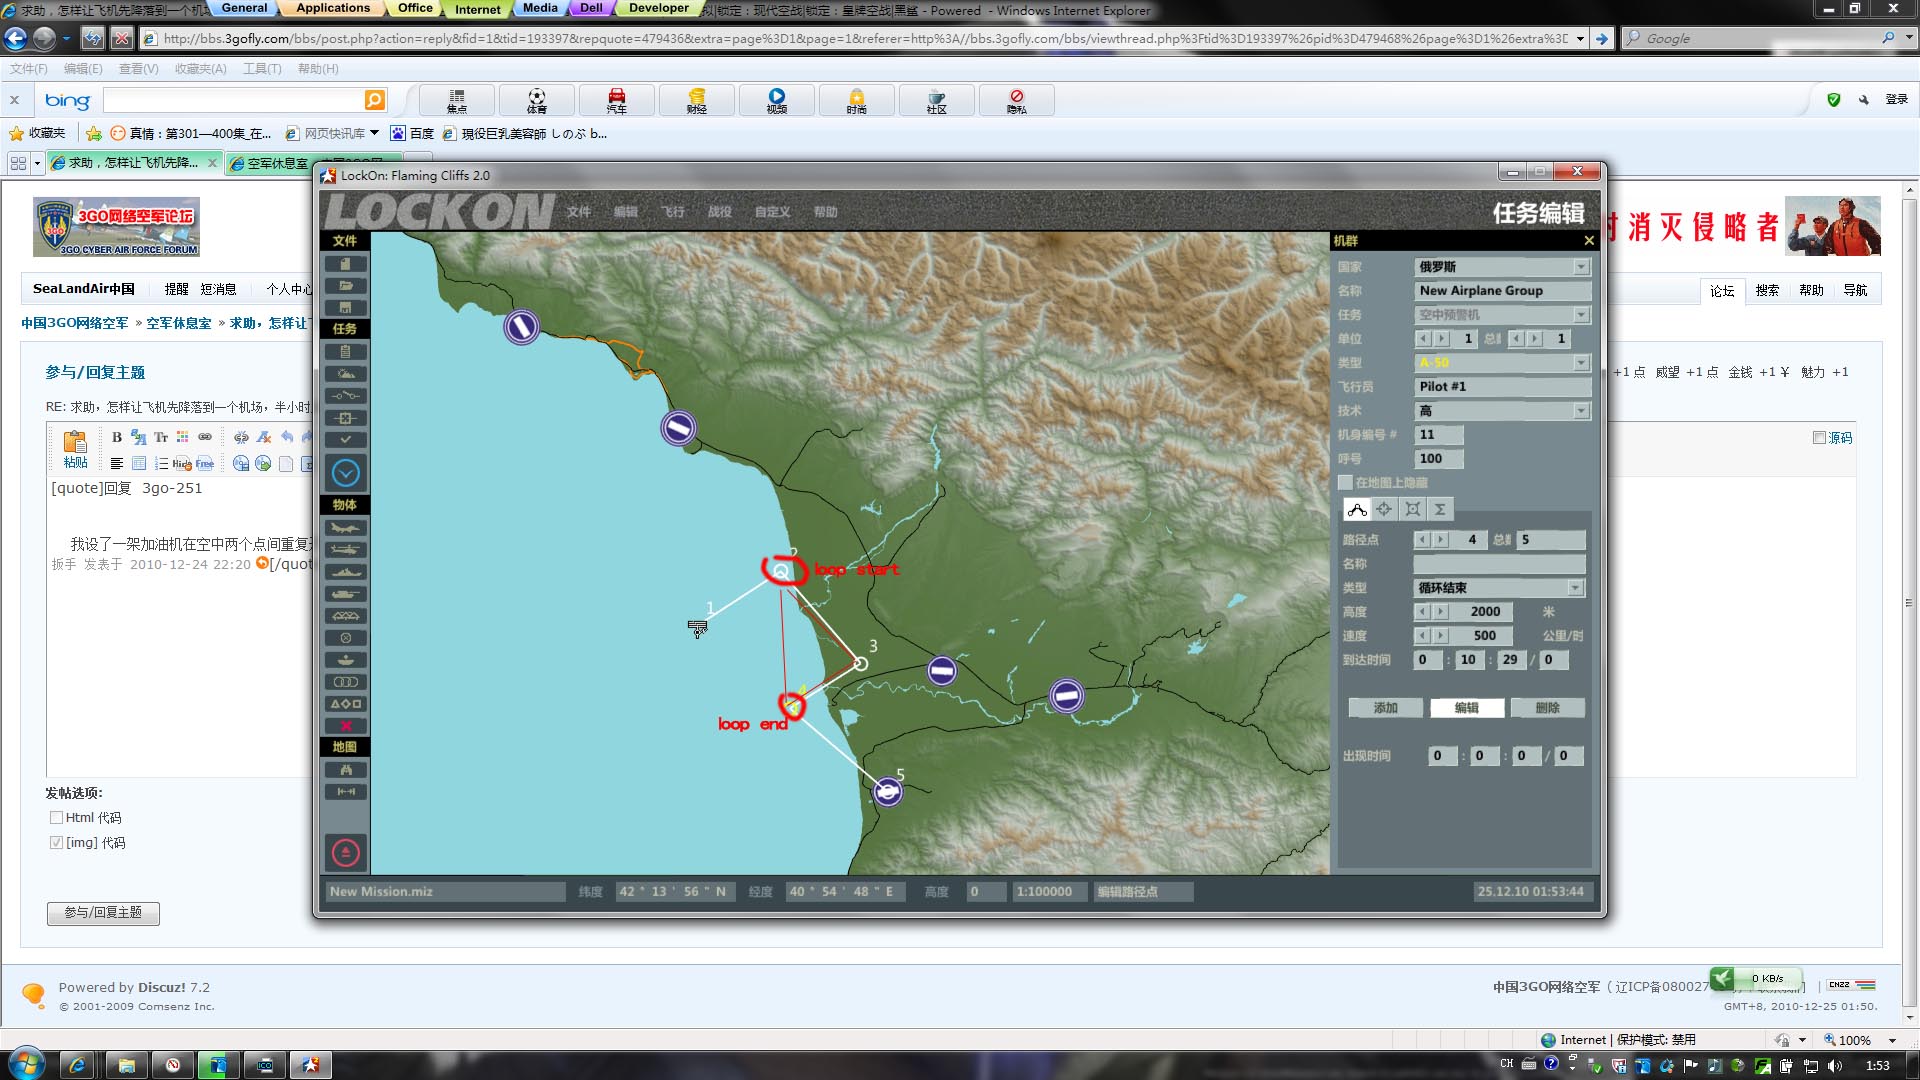Save mission with the floppy disk icon

[x=345, y=308]
